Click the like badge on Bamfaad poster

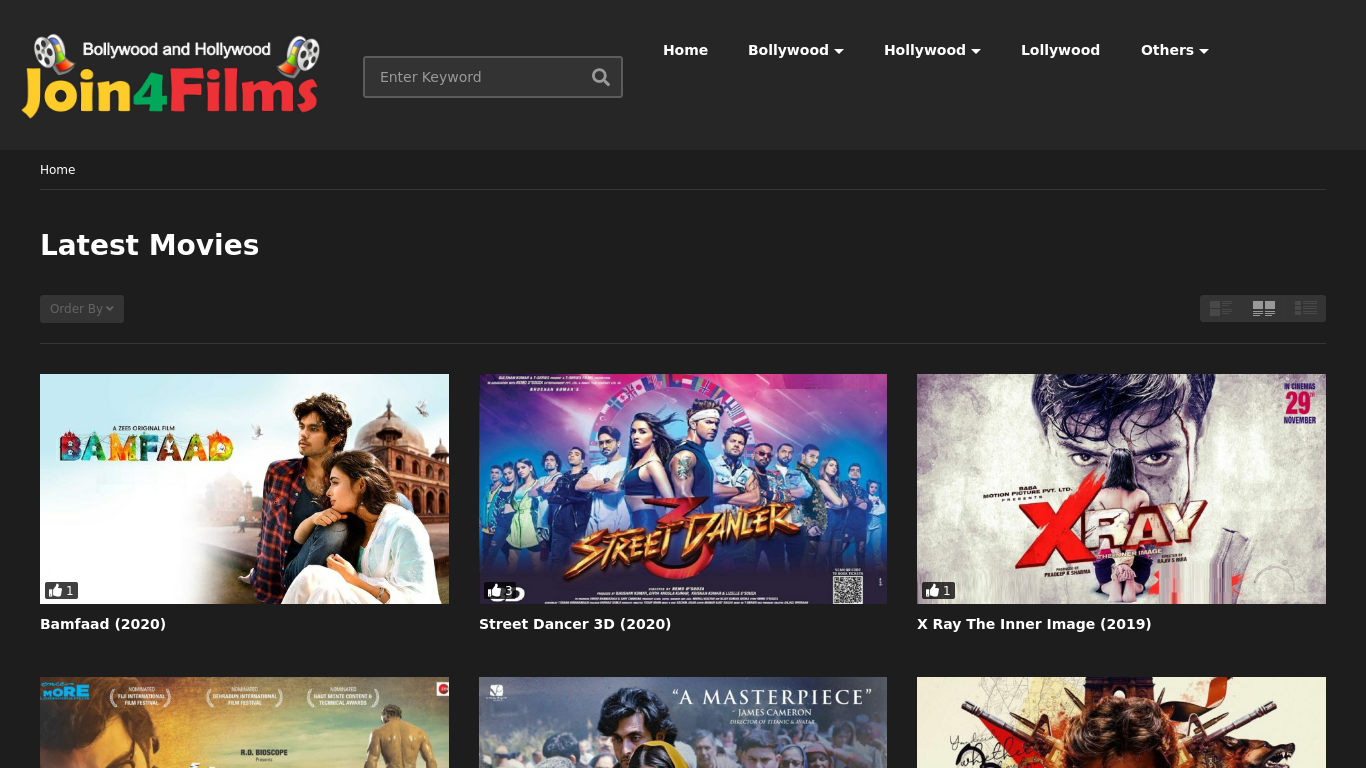pyautogui.click(x=61, y=591)
